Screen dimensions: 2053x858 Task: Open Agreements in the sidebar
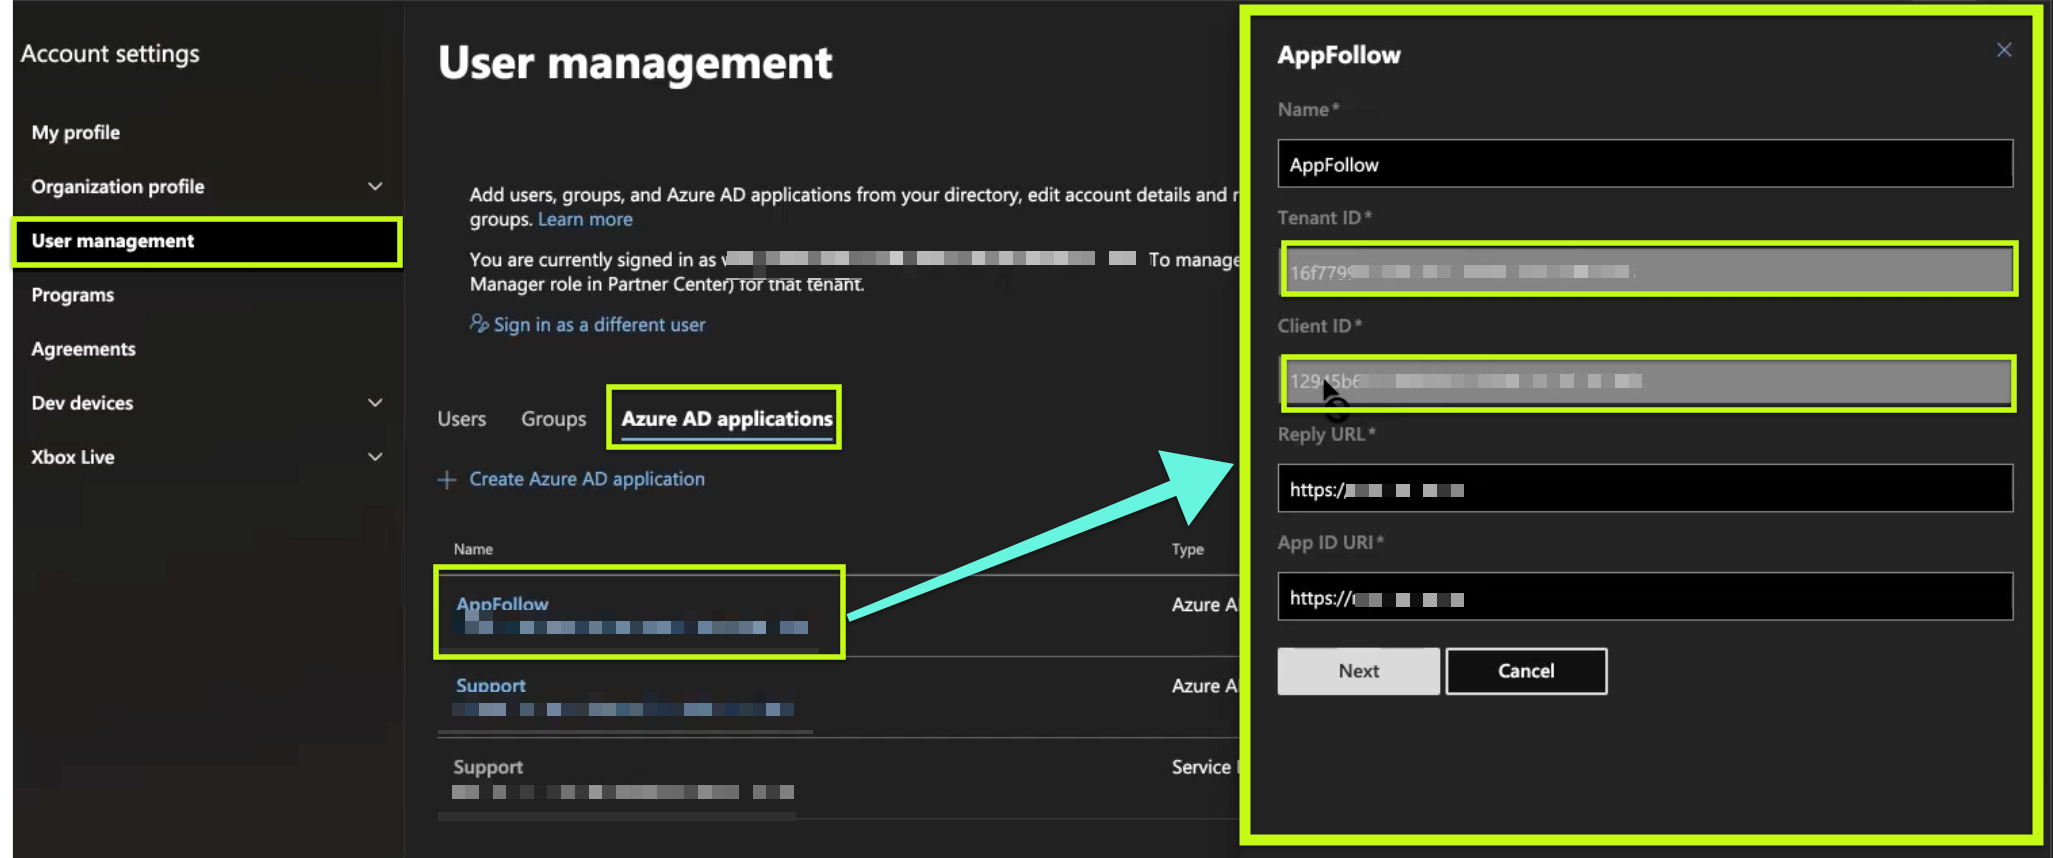pyautogui.click(x=83, y=349)
